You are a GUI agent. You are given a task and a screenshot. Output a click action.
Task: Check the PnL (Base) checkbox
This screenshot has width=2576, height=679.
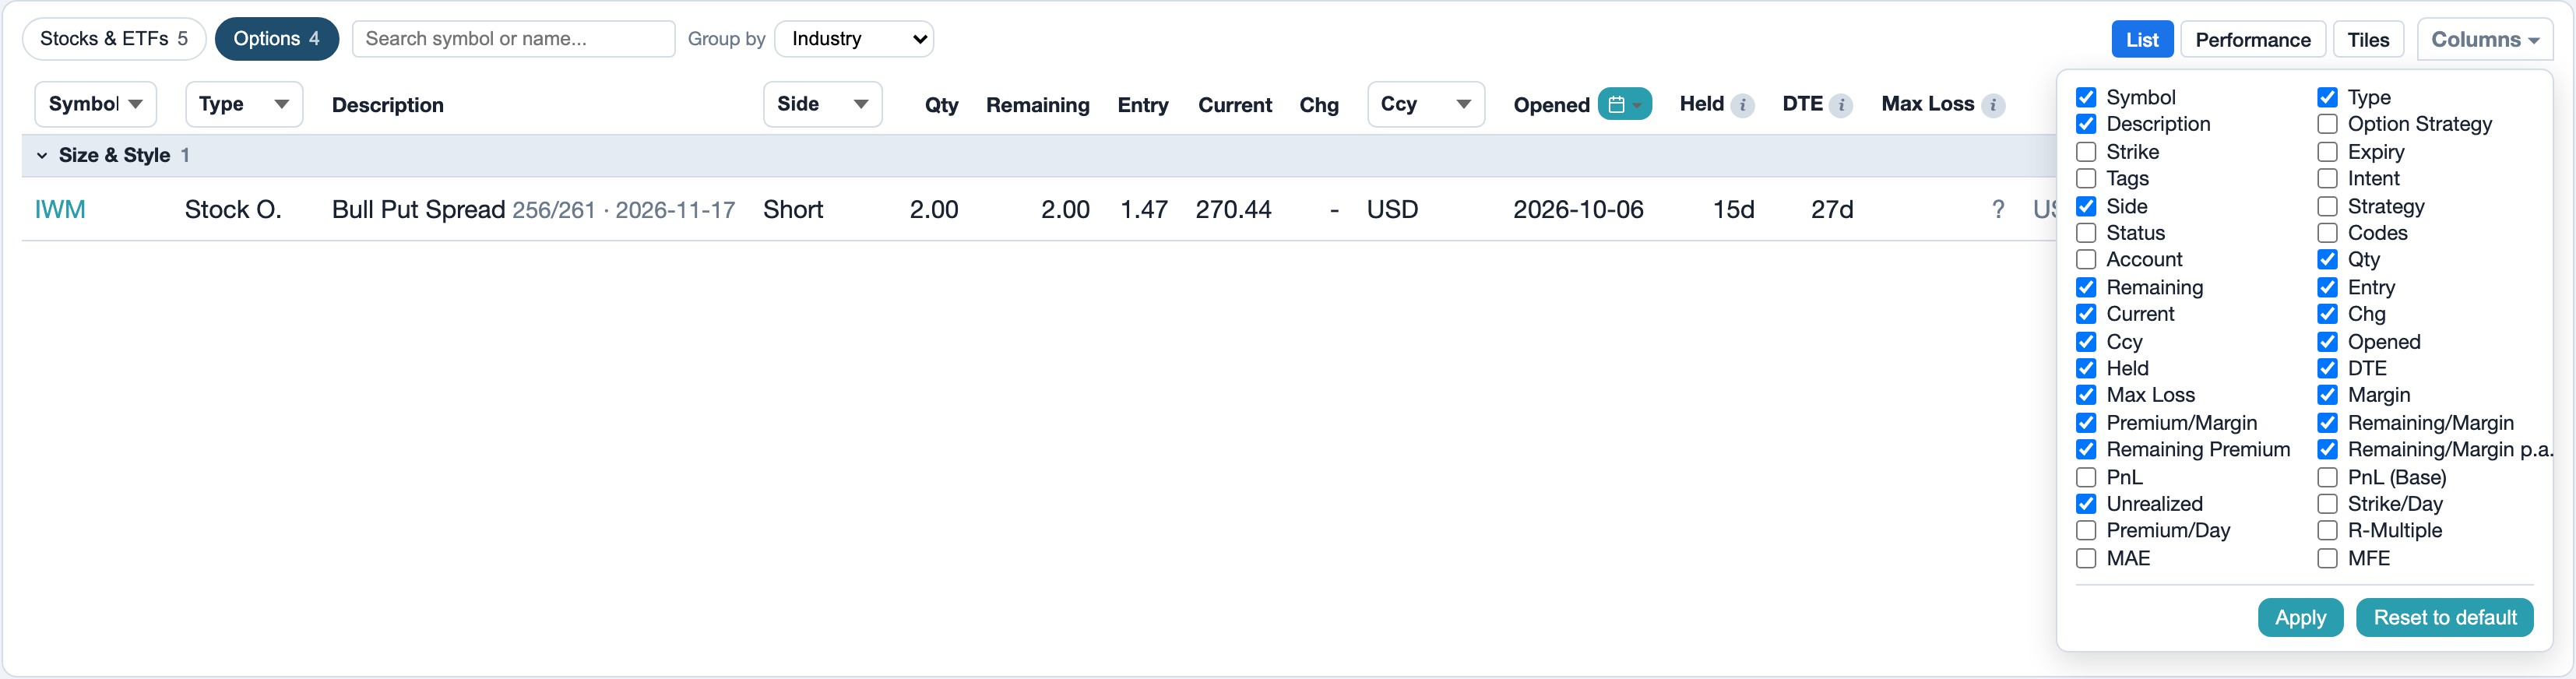[2328, 477]
